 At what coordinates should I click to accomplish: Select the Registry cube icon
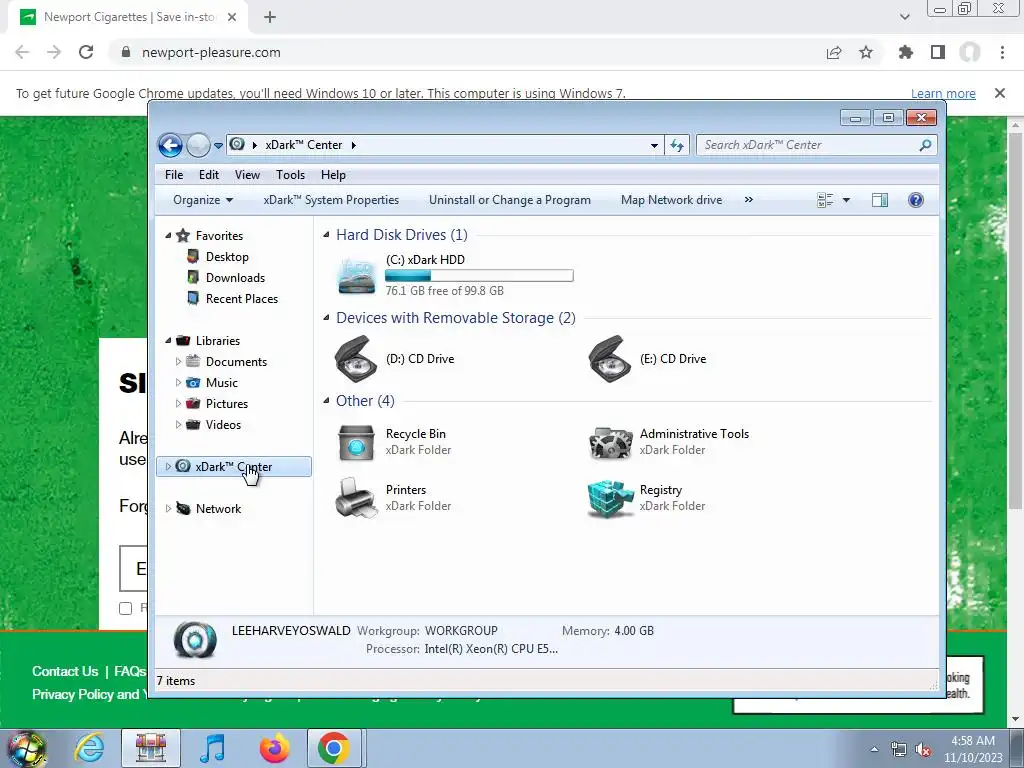pos(610,499)
